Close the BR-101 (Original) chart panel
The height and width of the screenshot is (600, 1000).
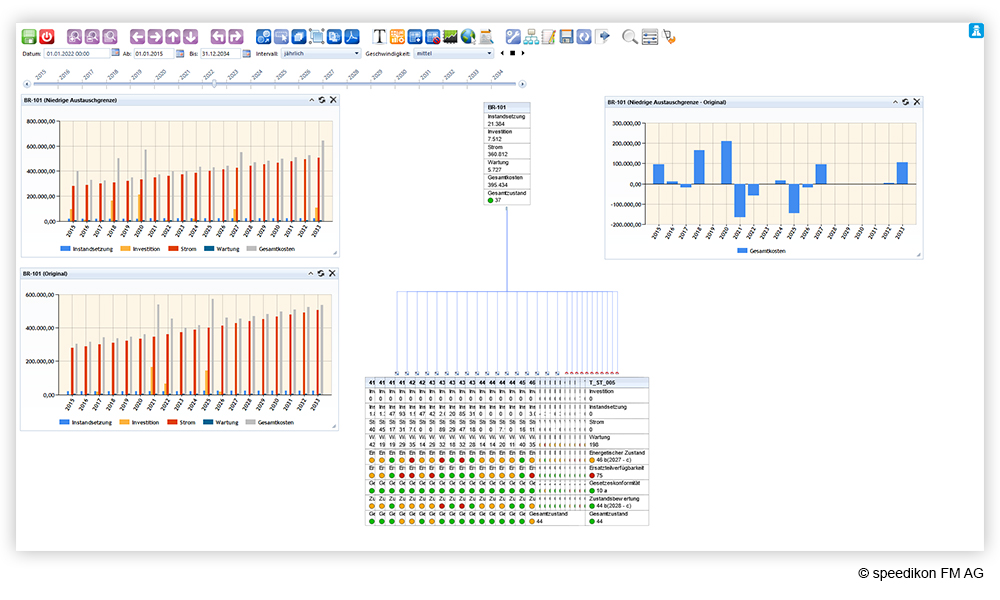332,274
